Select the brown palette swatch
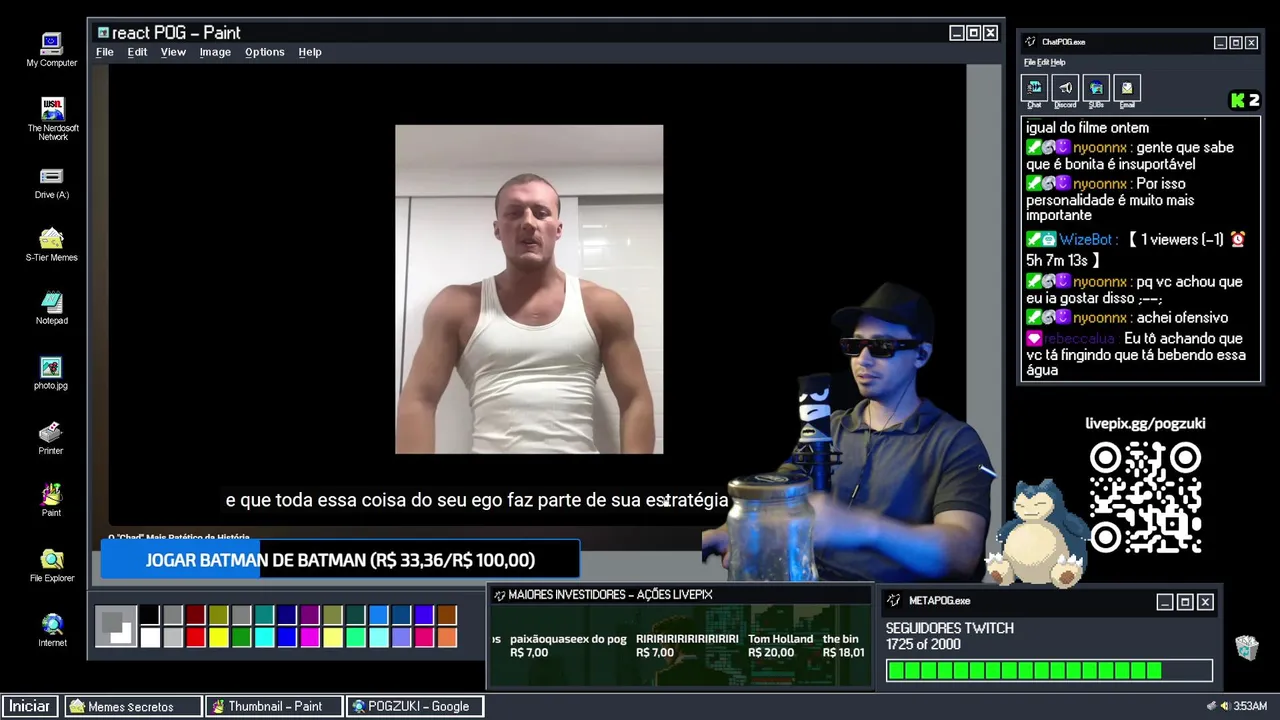The height and width of the screenshot is (720, 1280). [447, 615]
